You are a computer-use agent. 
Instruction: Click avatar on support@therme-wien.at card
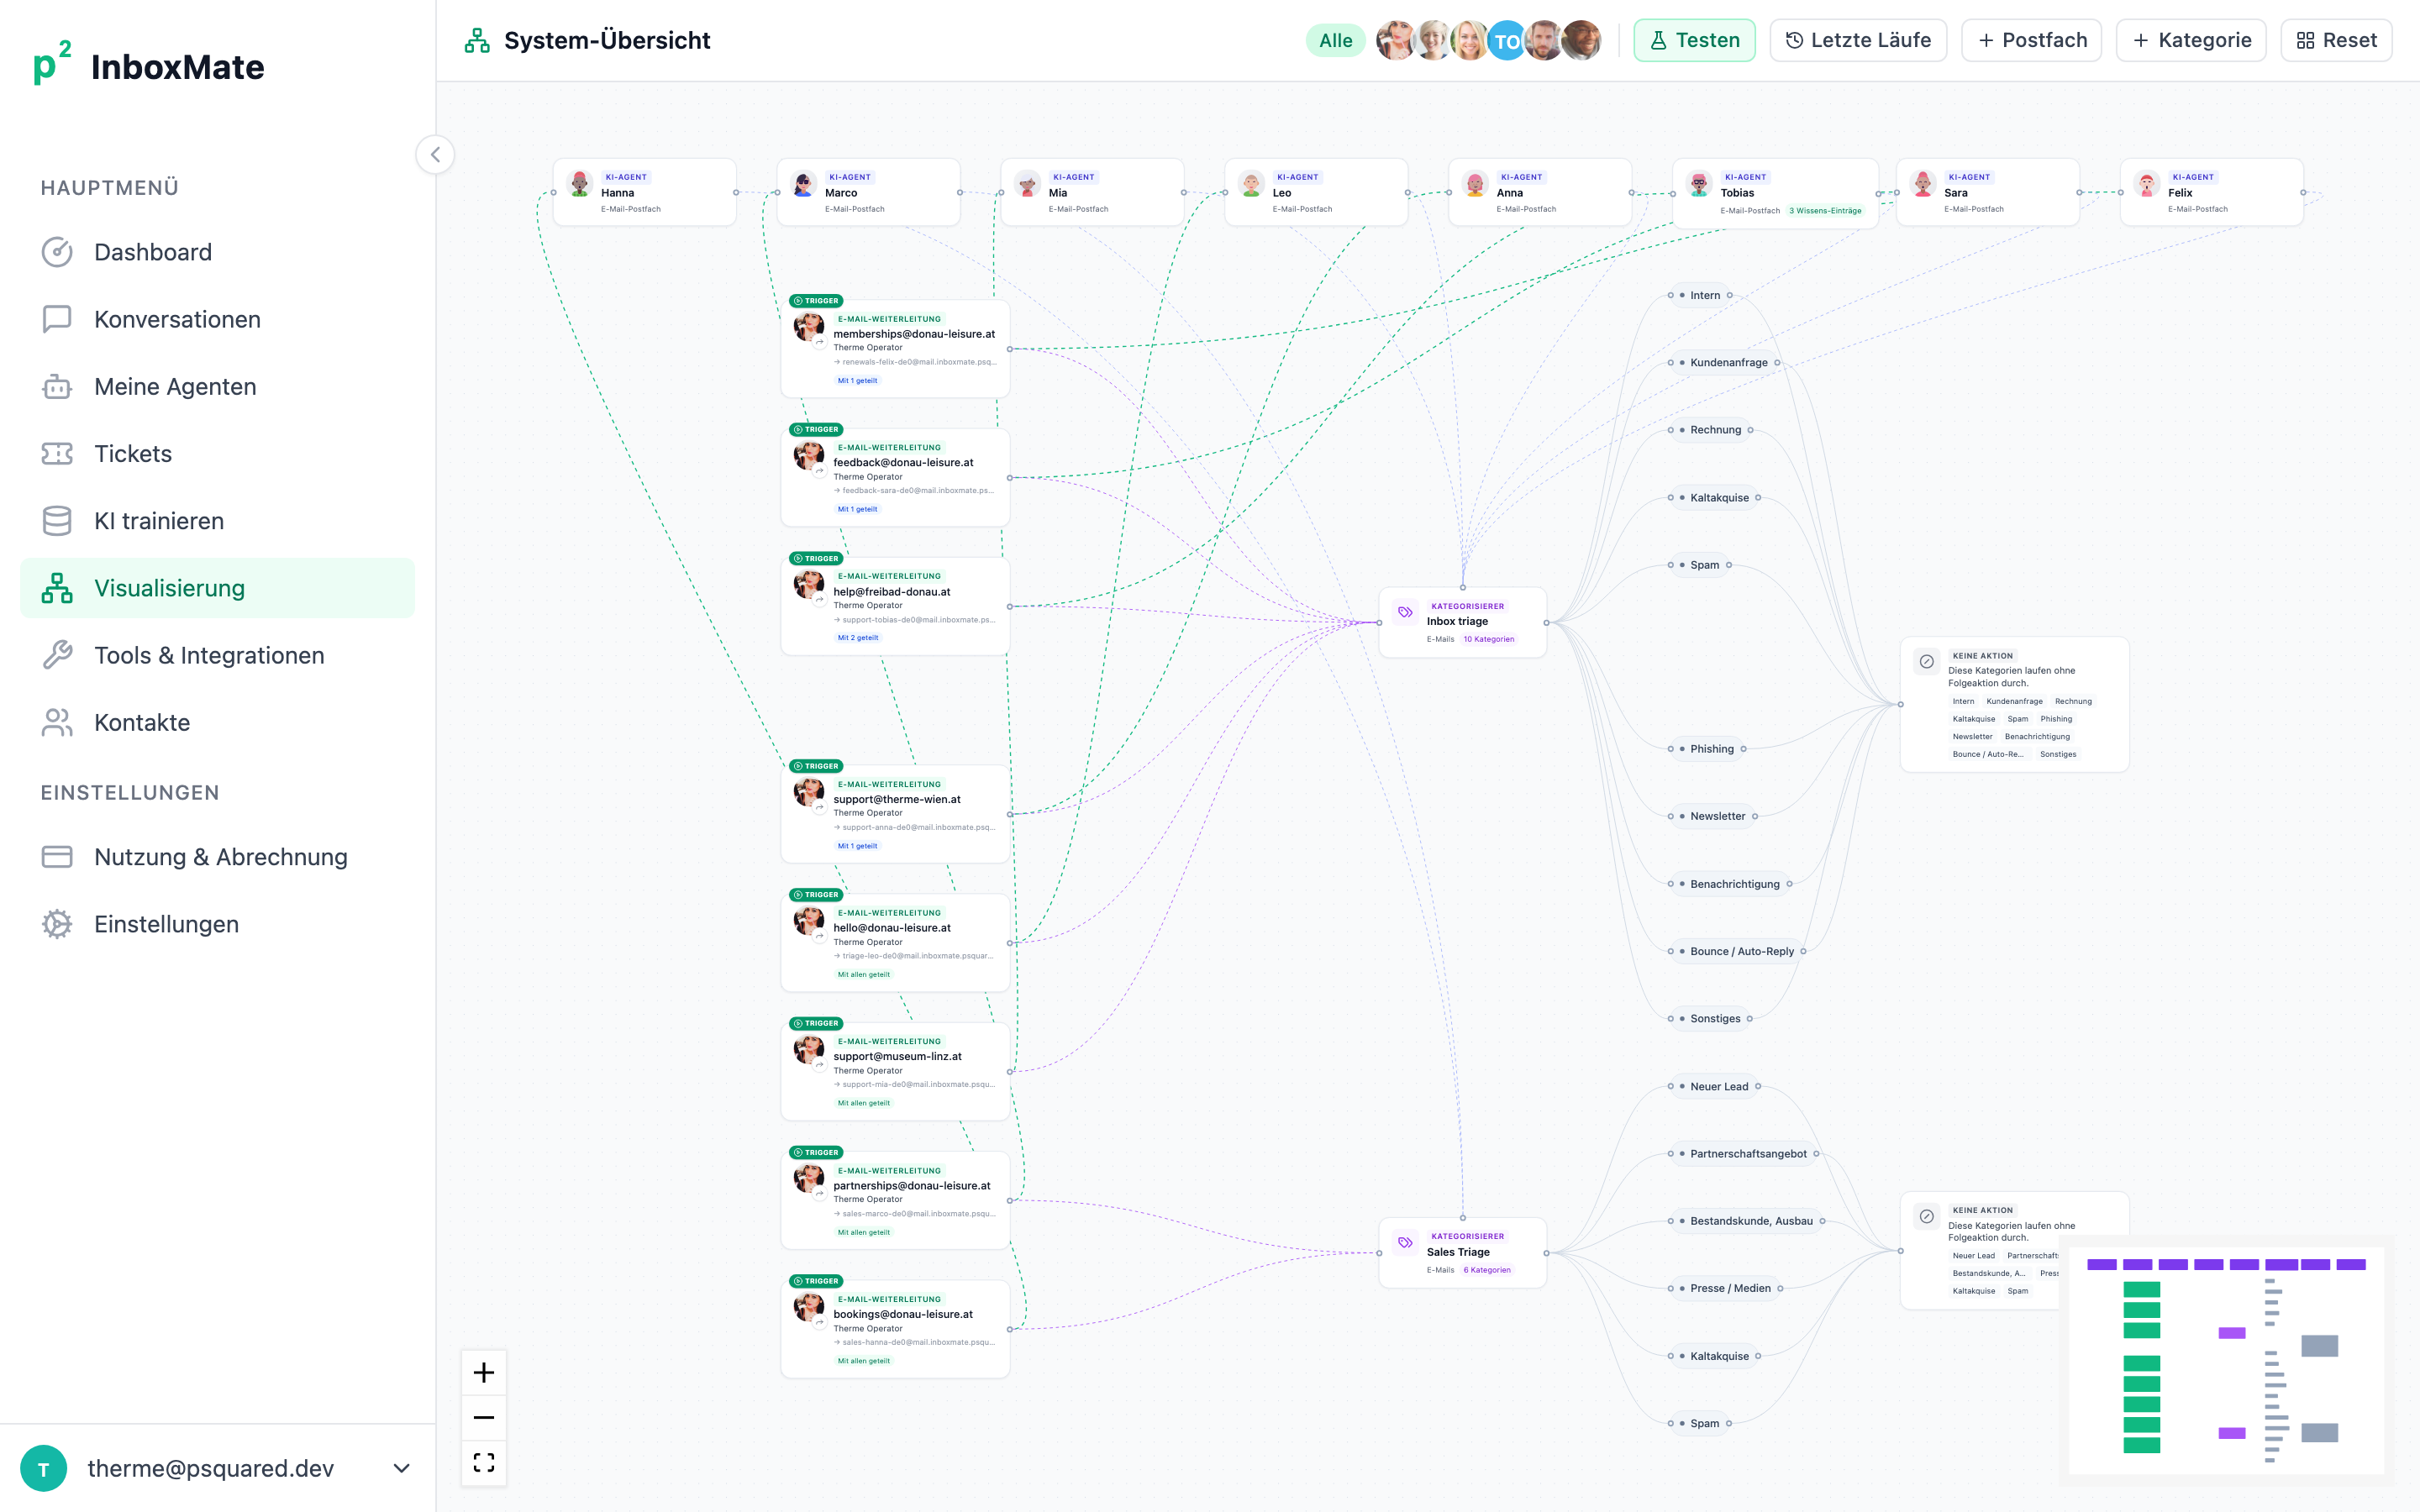pos(808,793)
